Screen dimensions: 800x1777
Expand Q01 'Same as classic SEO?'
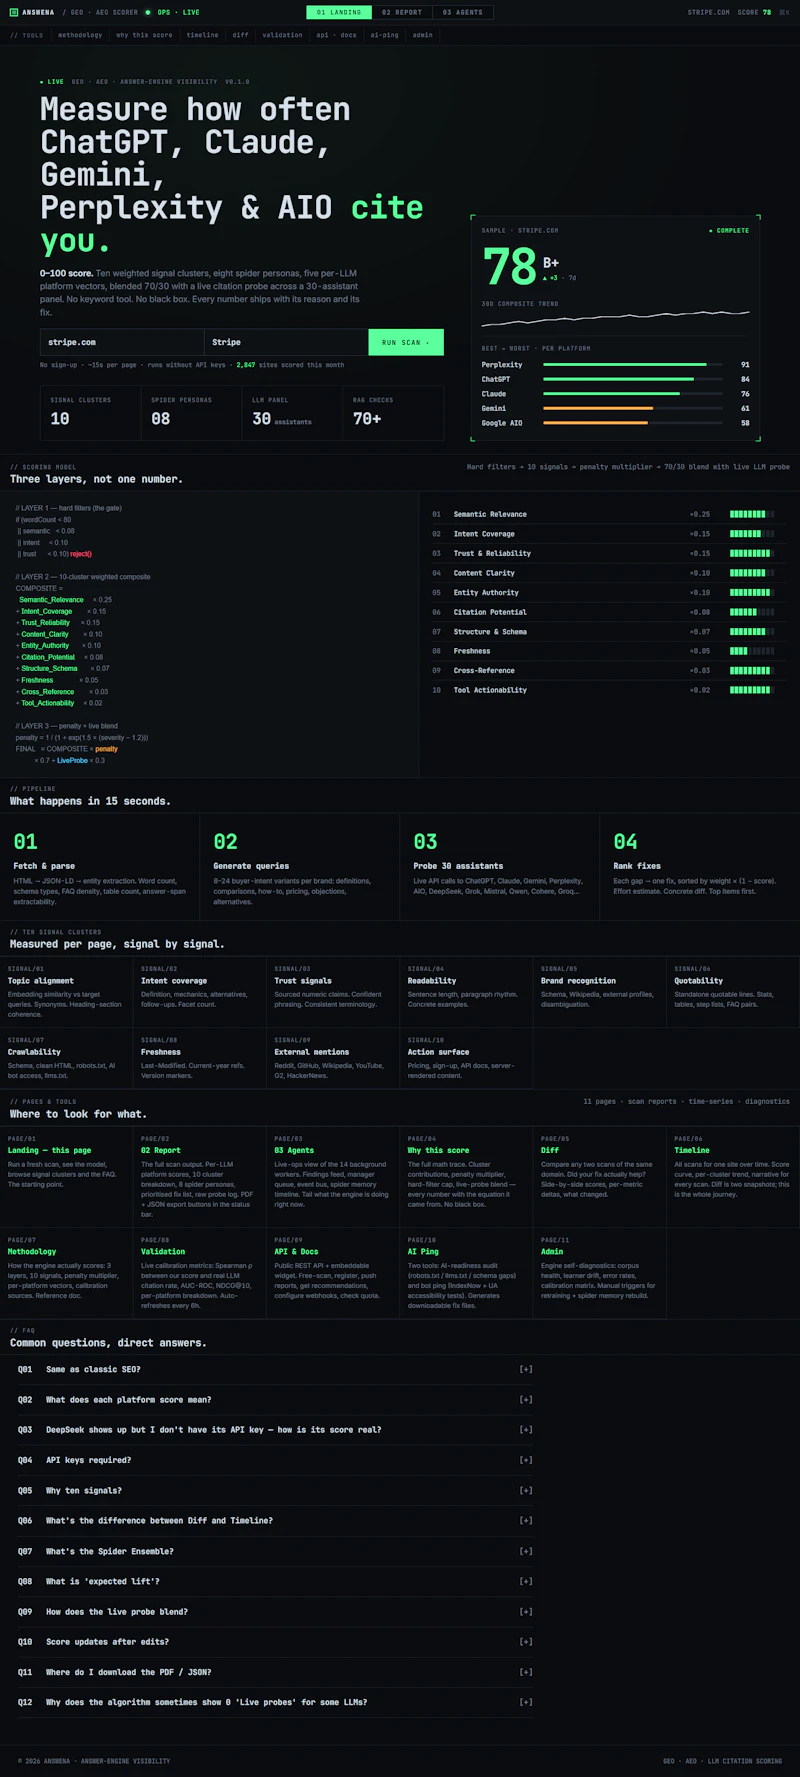pos(275,1369)
